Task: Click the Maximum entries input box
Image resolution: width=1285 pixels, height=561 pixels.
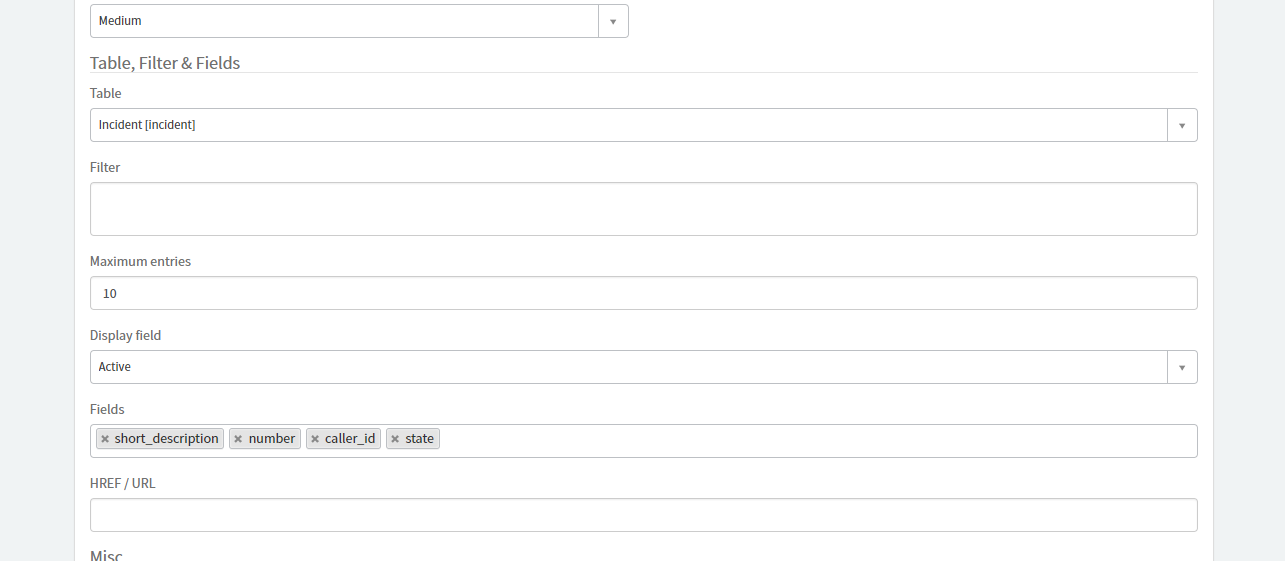Action: click(x=643, y=293)
